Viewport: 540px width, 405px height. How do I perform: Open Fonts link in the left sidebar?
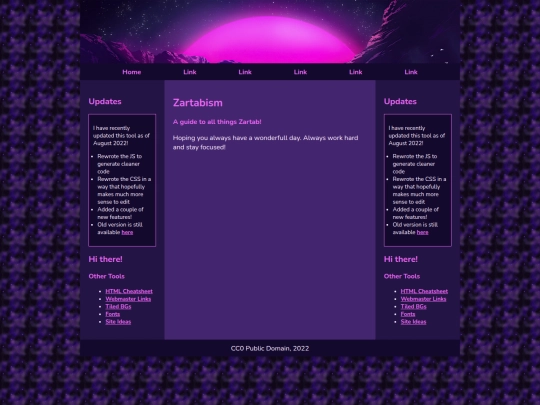[113, 314]
